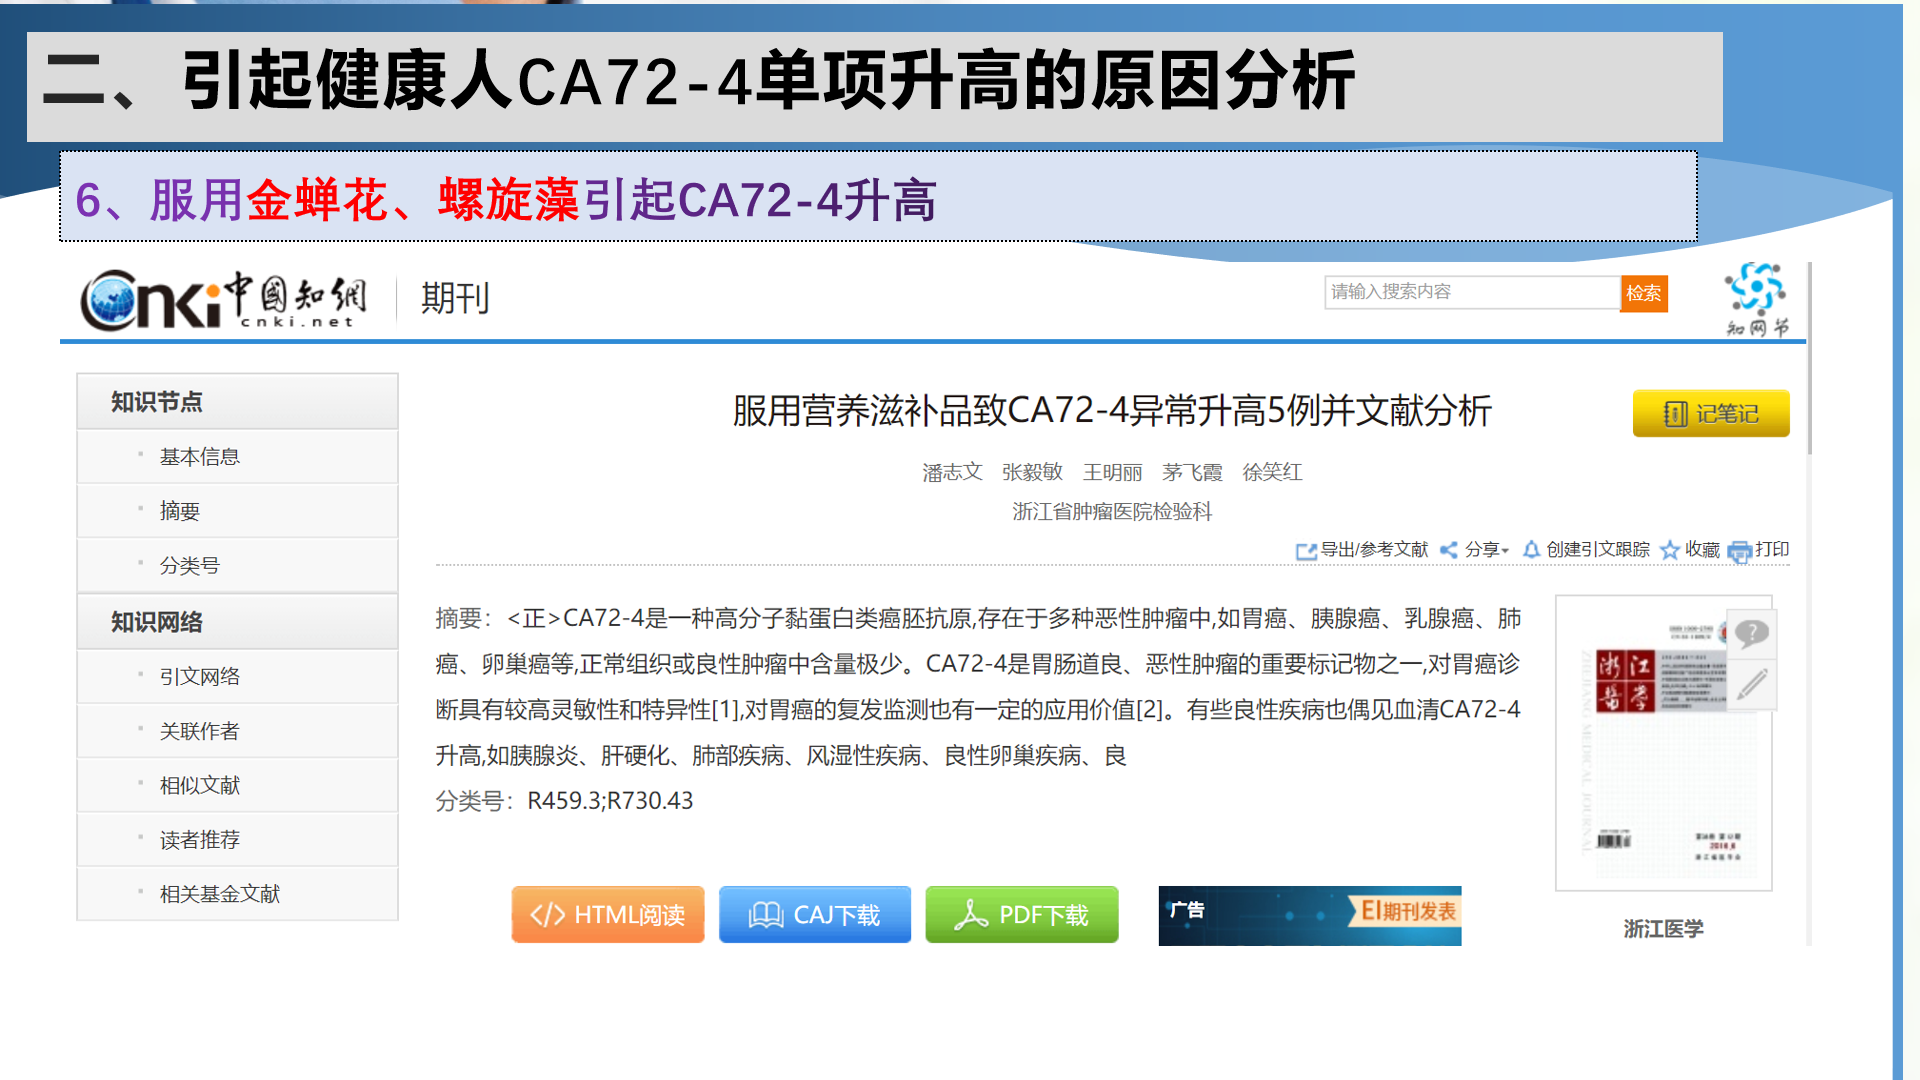
Task: Click the 知网节 logo at top right
Action: 1757,295
